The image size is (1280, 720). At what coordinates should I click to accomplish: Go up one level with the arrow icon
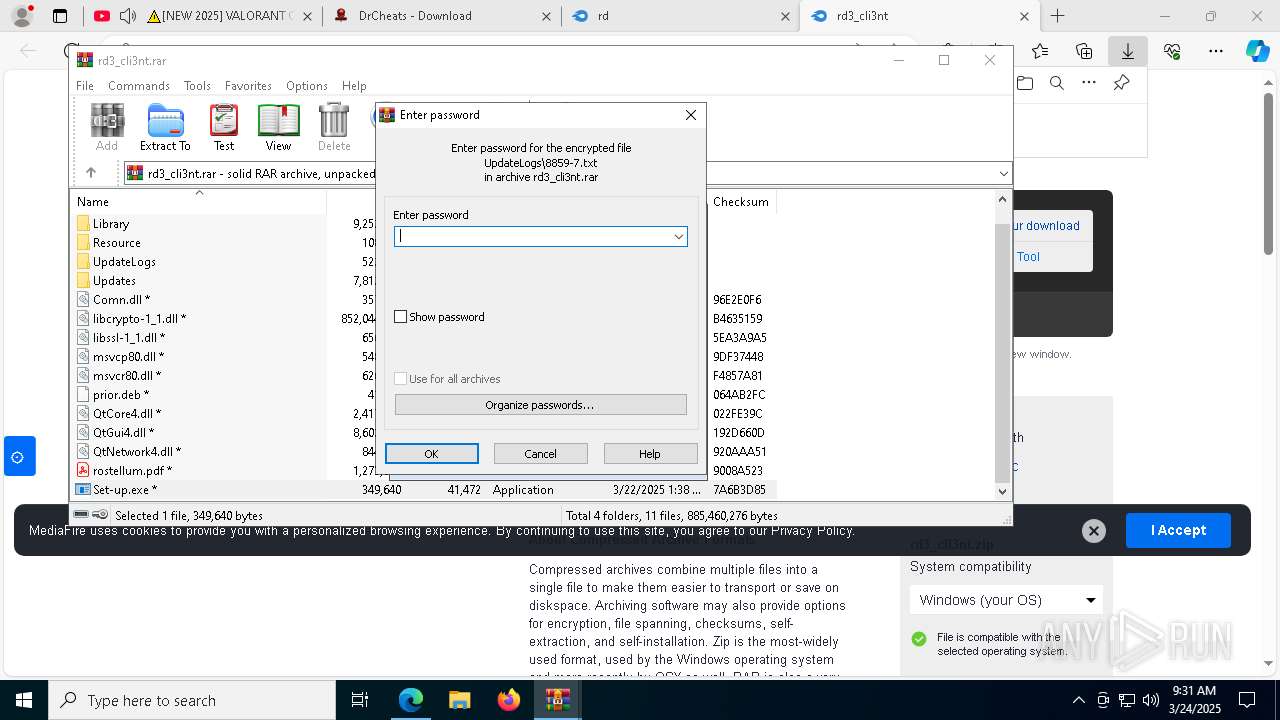90,173
